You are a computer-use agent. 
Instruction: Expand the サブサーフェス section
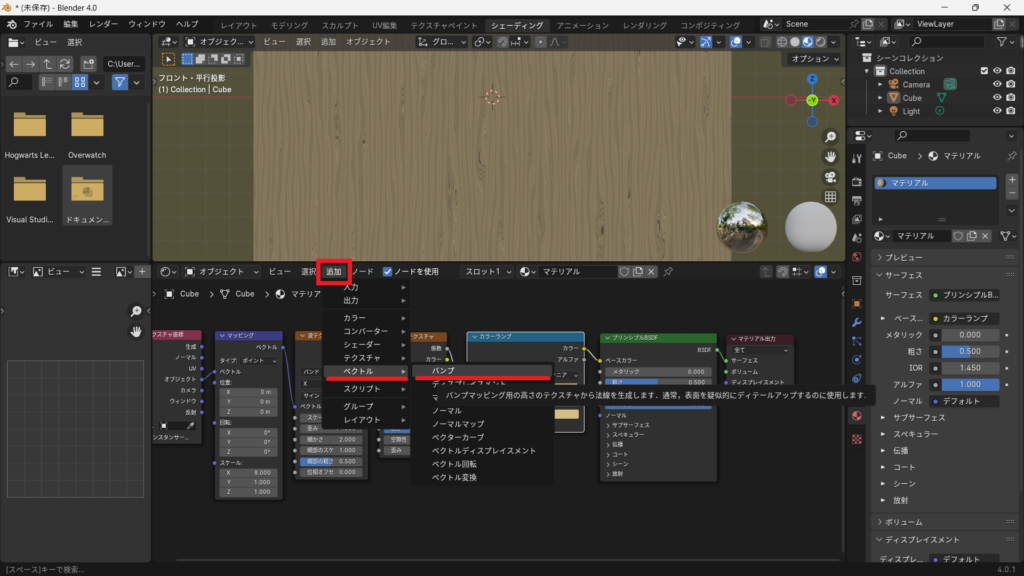click(883, 417)
